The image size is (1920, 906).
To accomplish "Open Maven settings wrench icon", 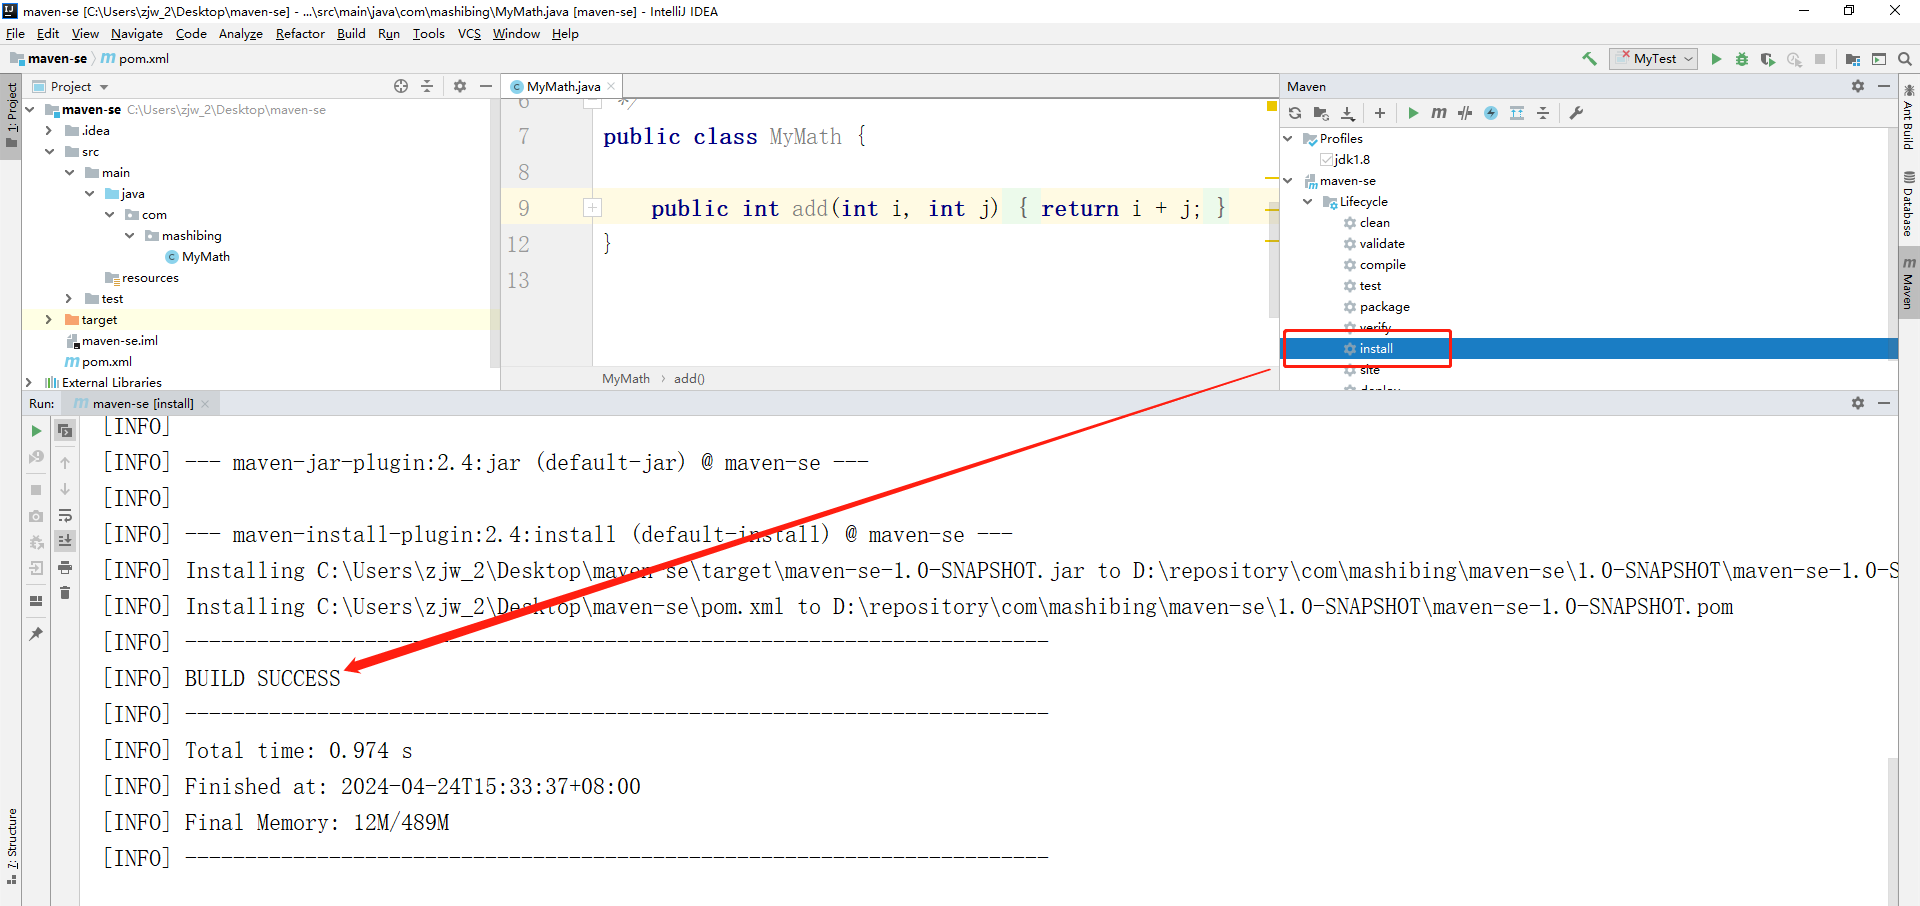I will pyautogui.click(x=1577, y=113).
